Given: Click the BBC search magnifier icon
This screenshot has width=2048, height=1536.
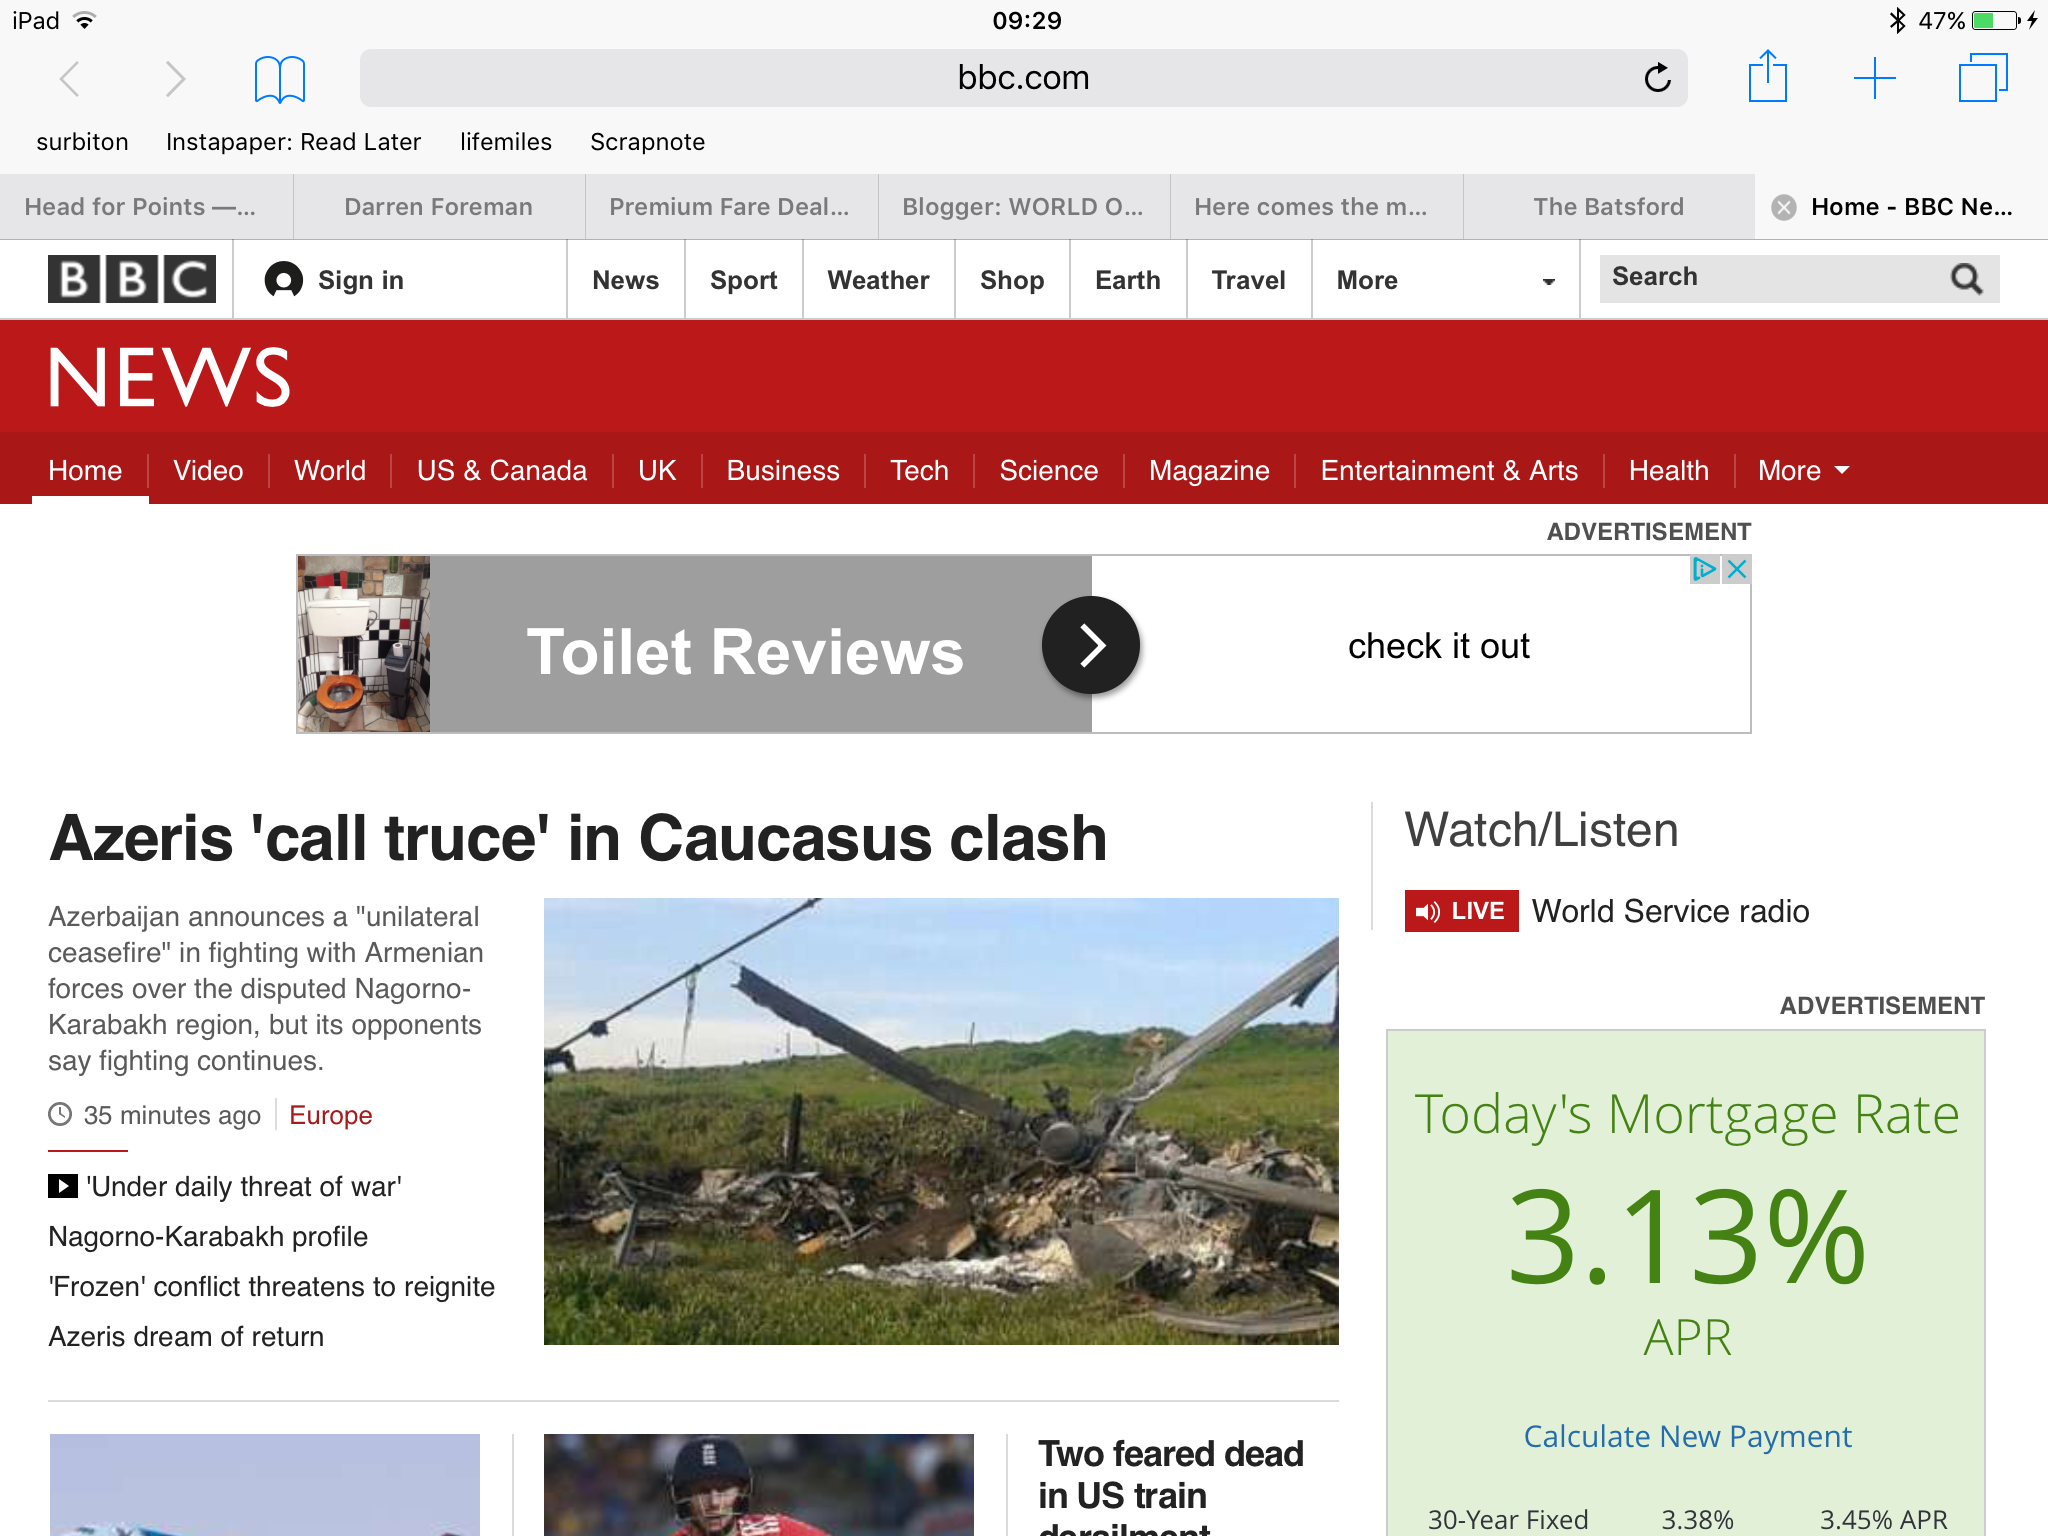Looking at the screenshot, I should point(1966,279).
